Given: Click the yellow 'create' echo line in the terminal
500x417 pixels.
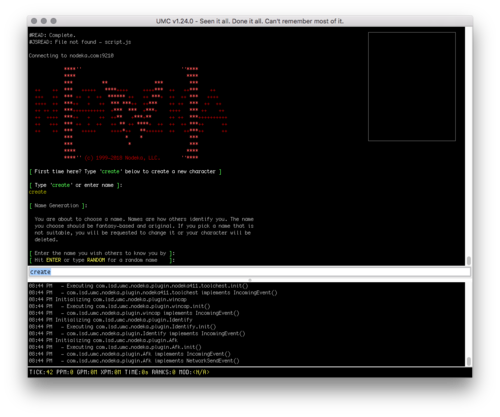Looking at the screenshot, I should [x=38, y=192].
